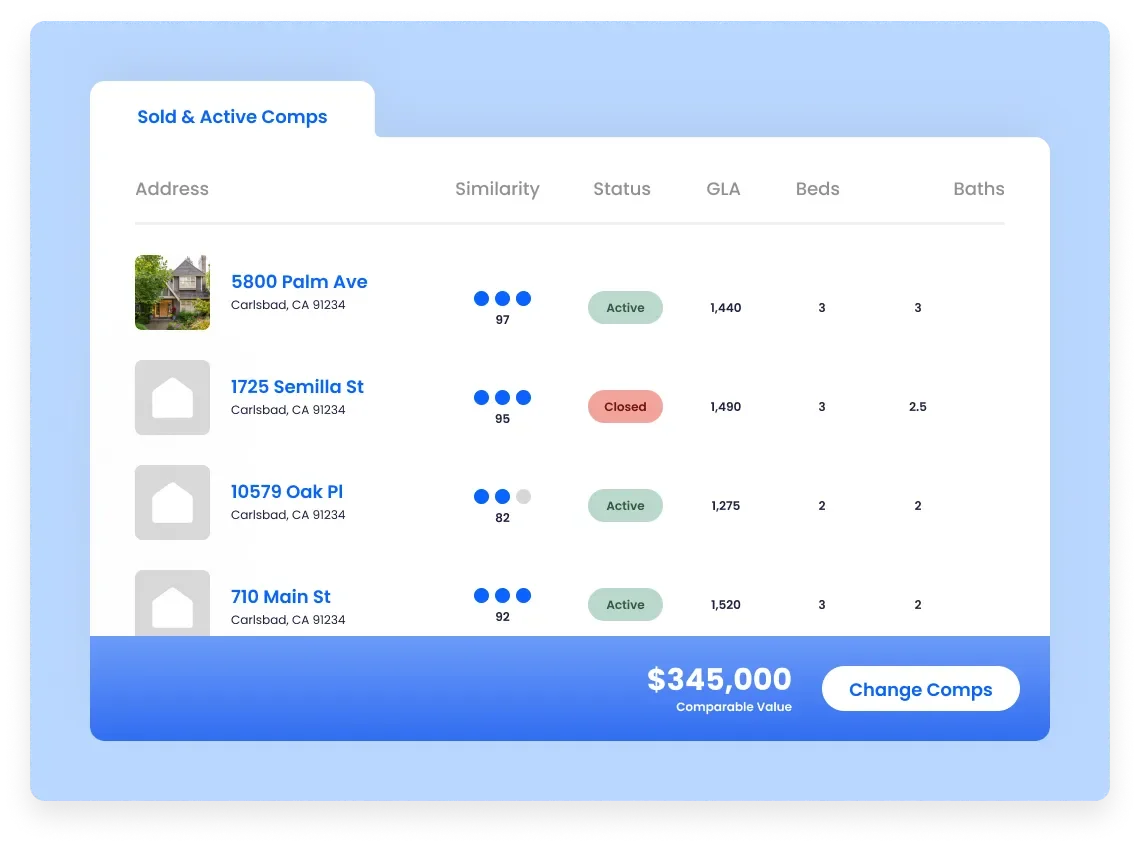
Task: Open the 5800 Palm Ave address link
Action: tap(299, 282)
